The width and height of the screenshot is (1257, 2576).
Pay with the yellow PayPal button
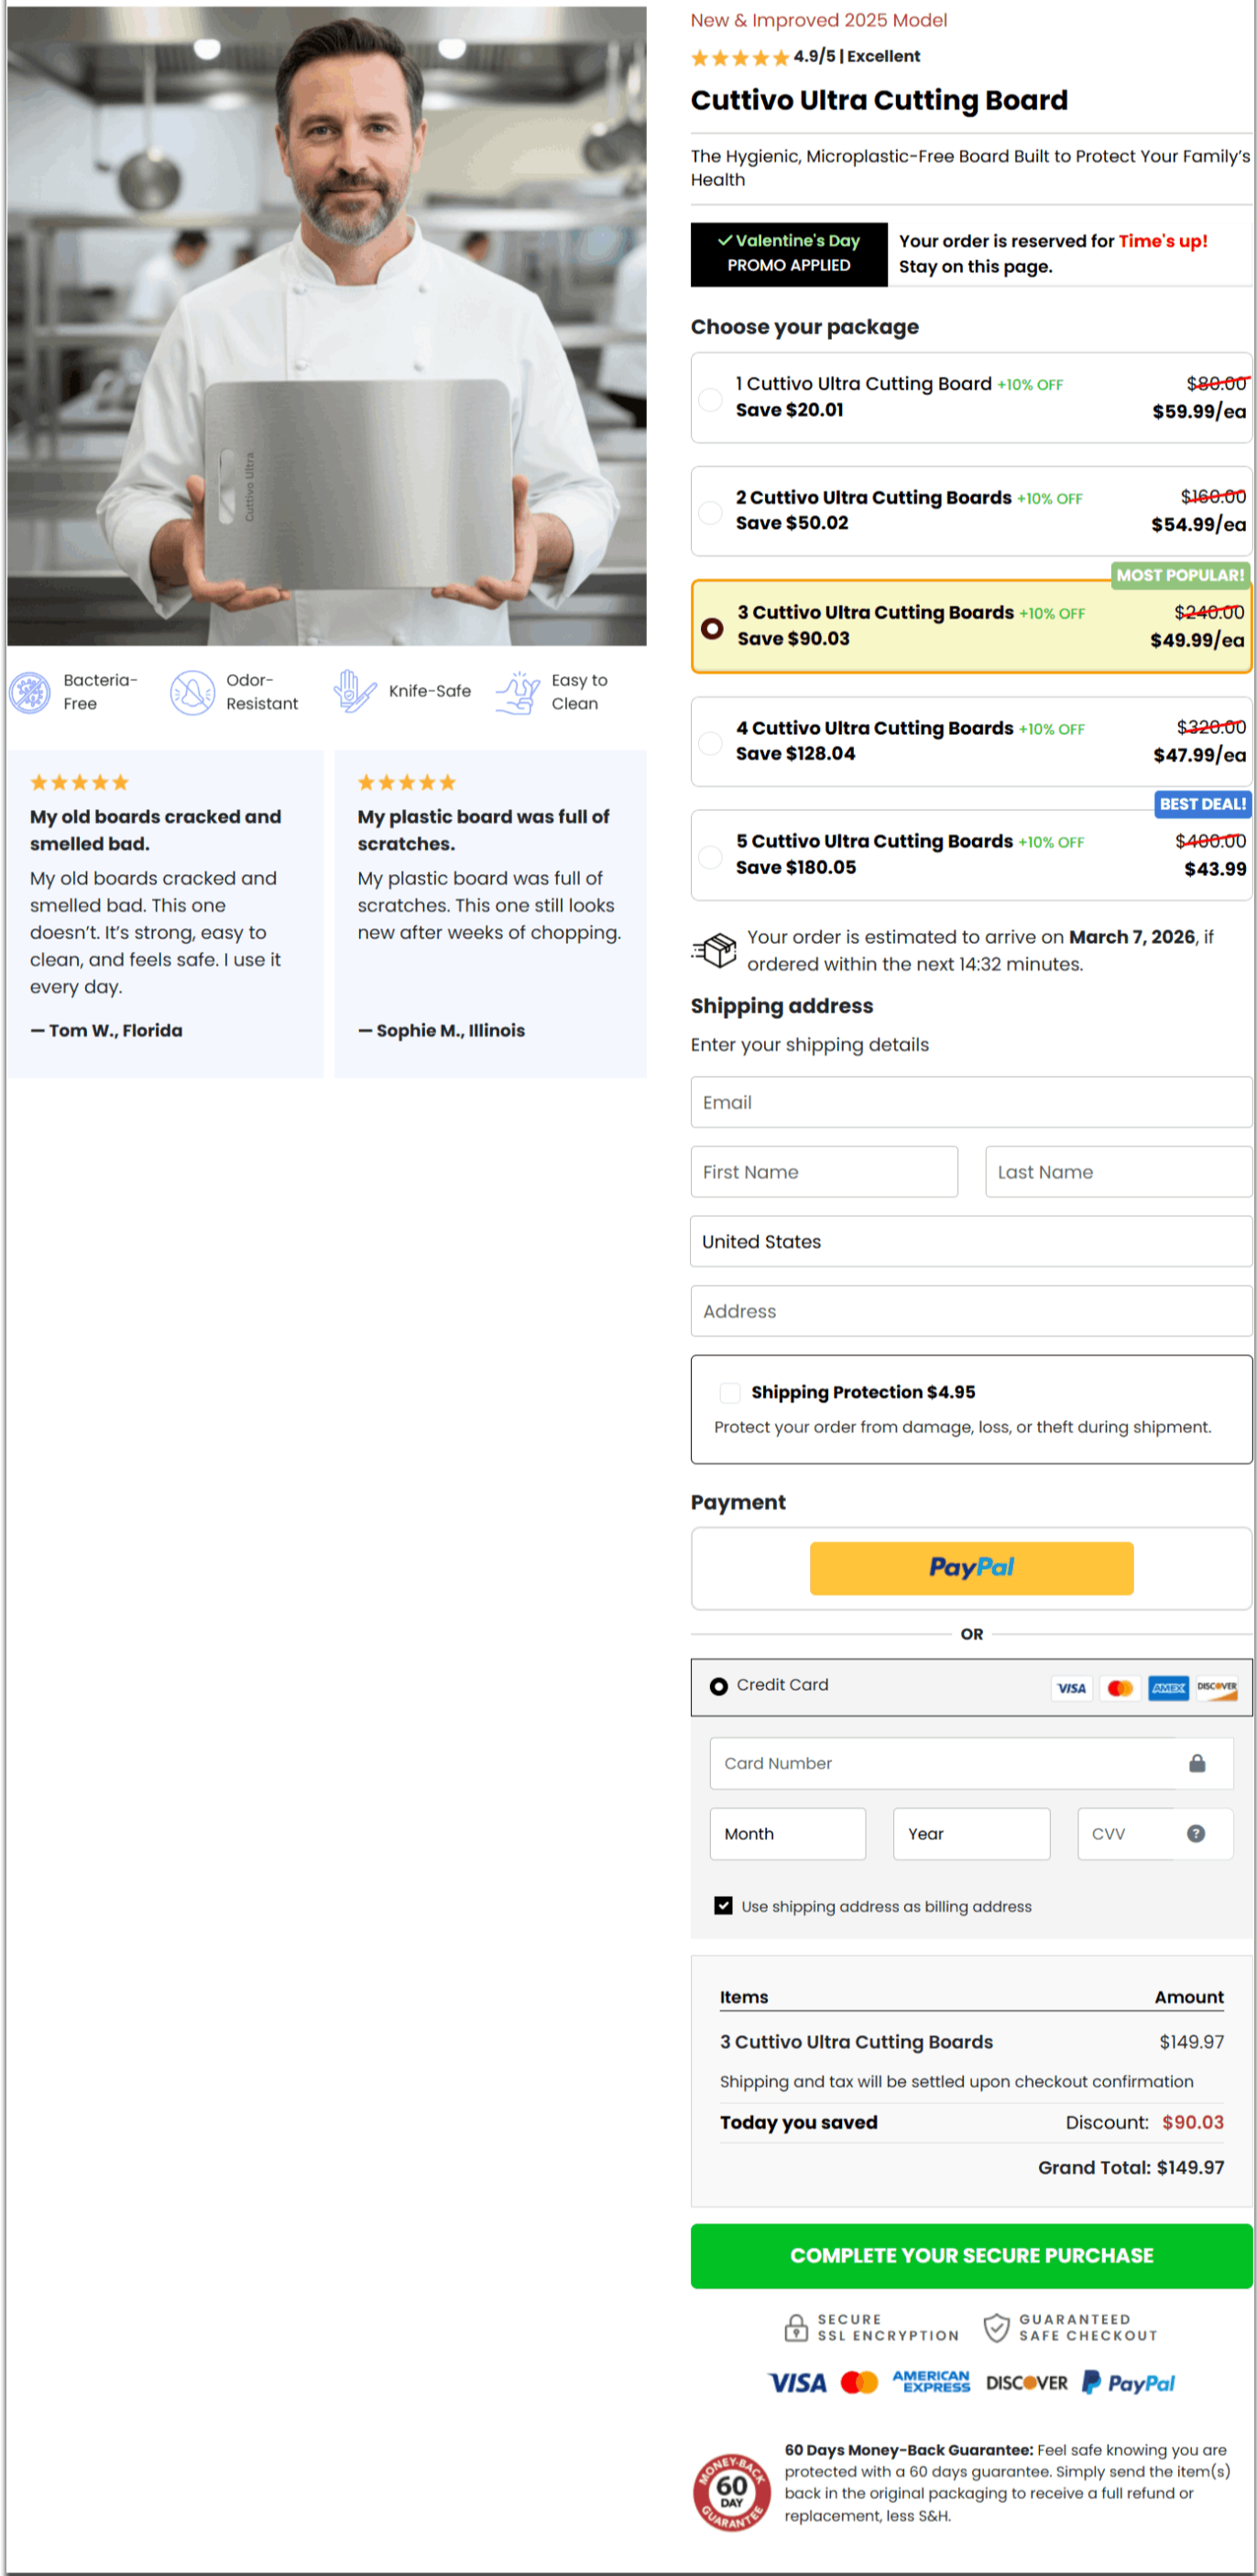[971, 1567]
